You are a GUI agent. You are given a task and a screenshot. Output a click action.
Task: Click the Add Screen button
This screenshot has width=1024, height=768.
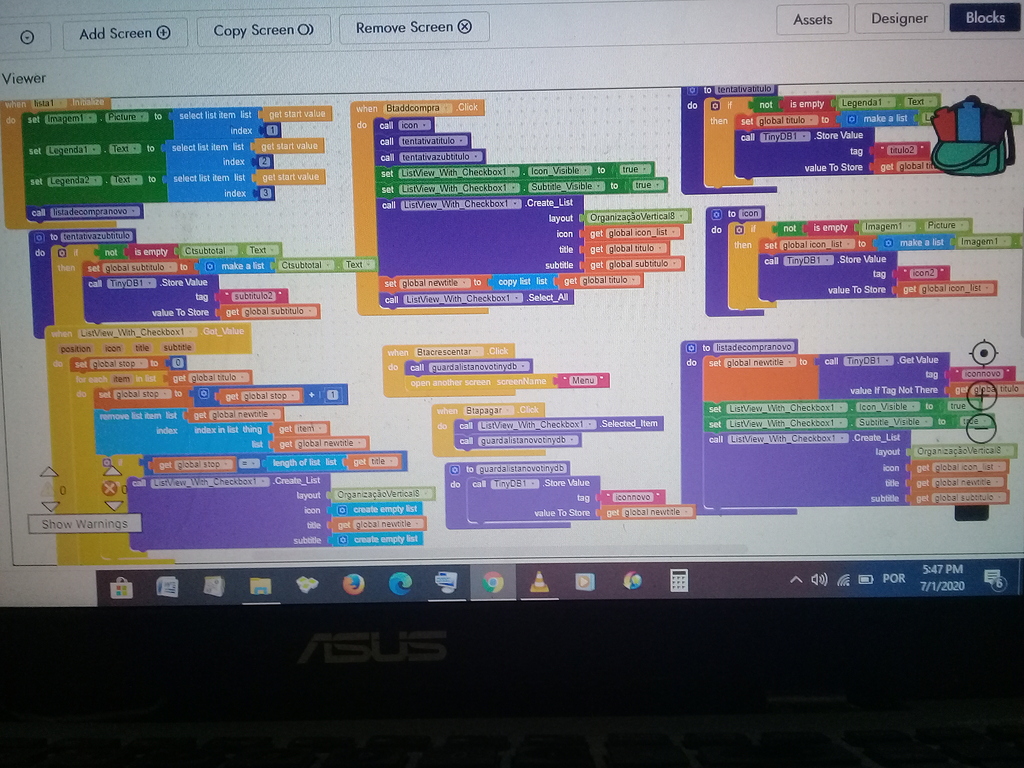[124, 32]
